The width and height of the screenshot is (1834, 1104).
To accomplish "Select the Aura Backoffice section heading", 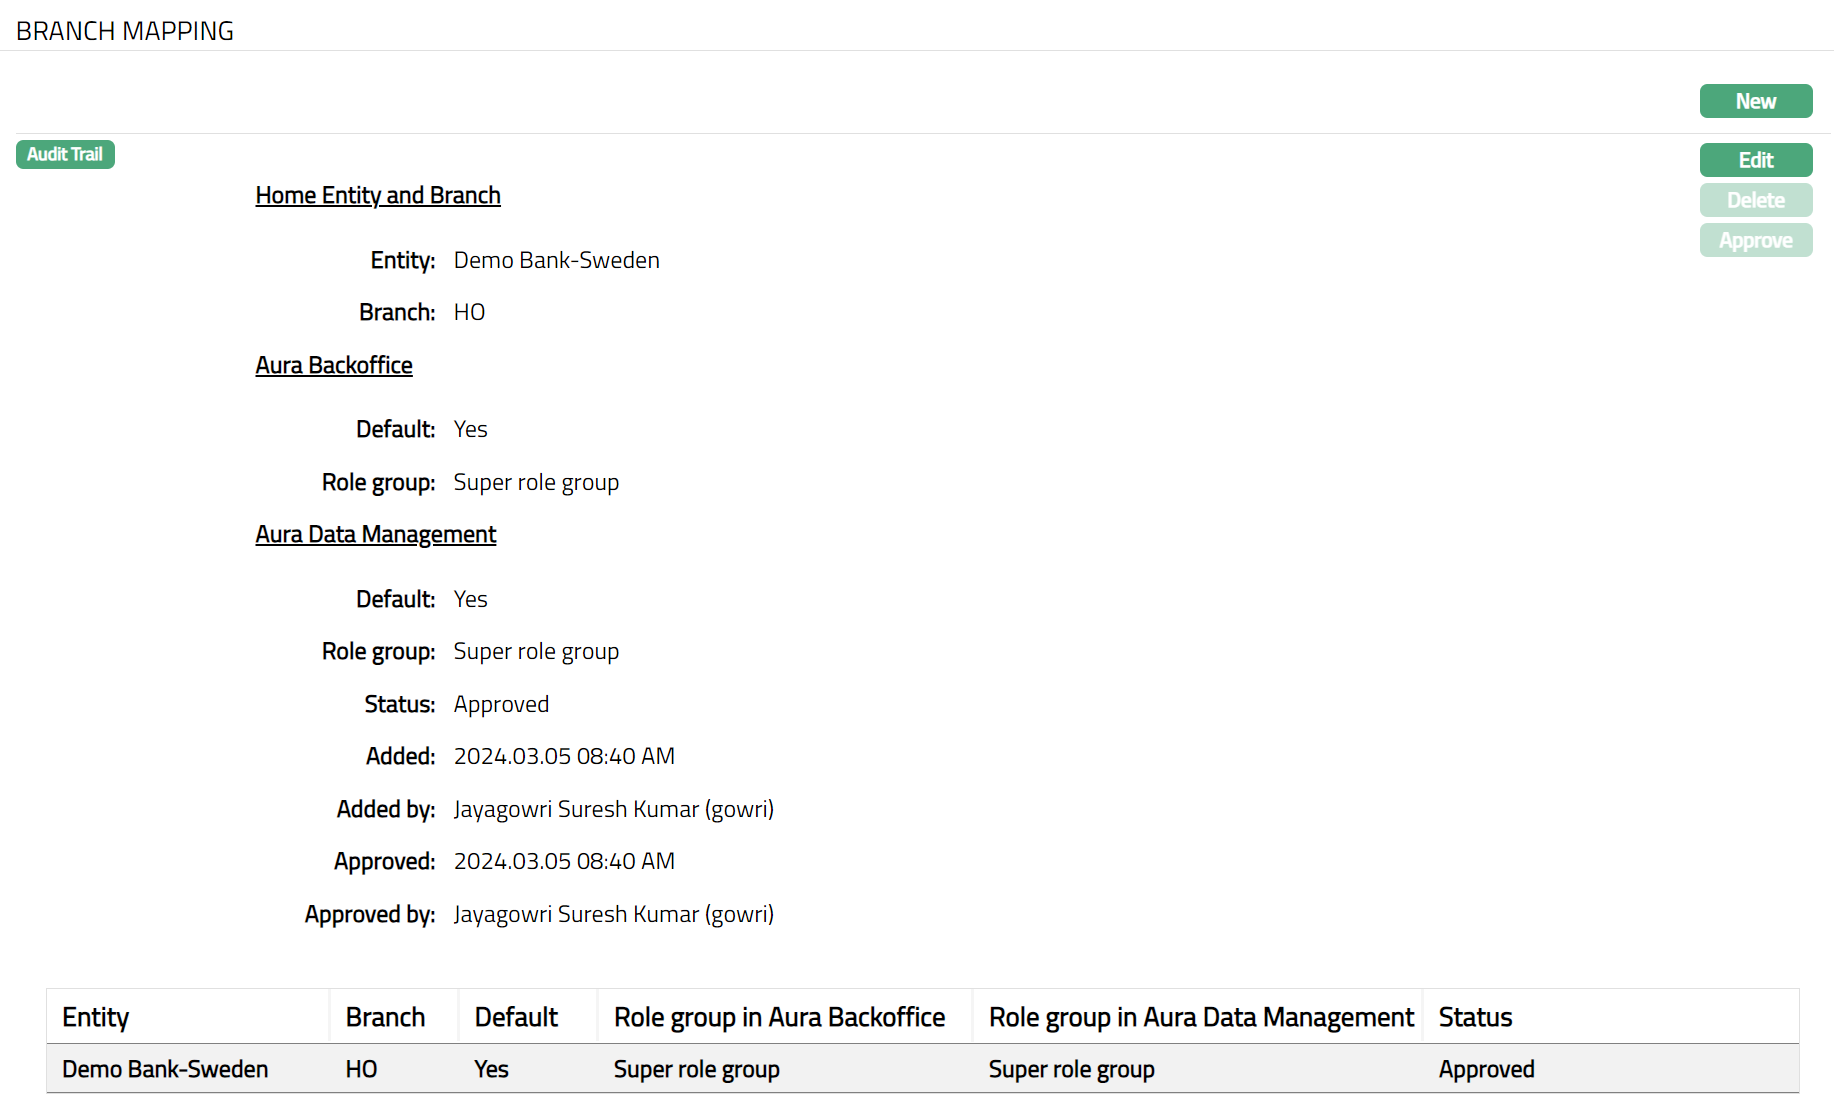I will click(333, 365).
